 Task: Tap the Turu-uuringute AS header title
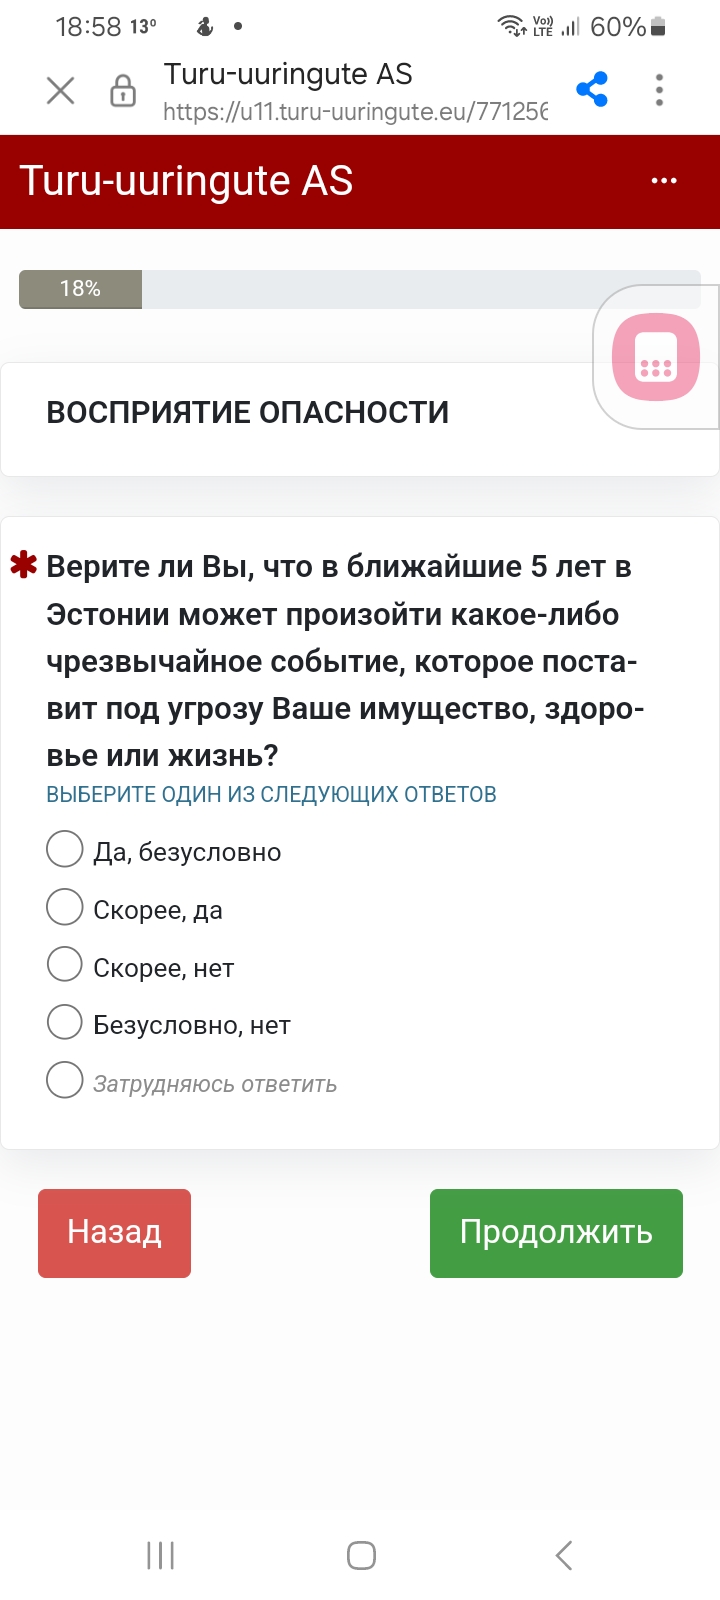[x=186, y=181]
